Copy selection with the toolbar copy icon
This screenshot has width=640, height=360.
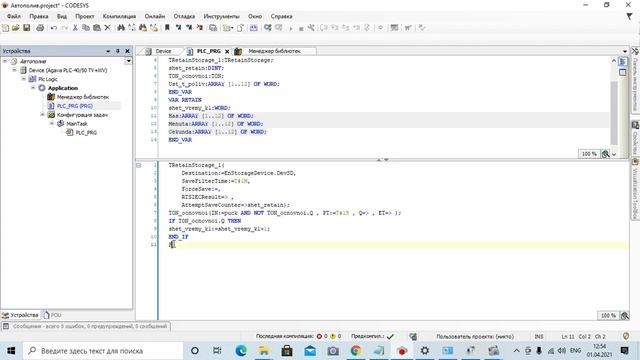86,28
